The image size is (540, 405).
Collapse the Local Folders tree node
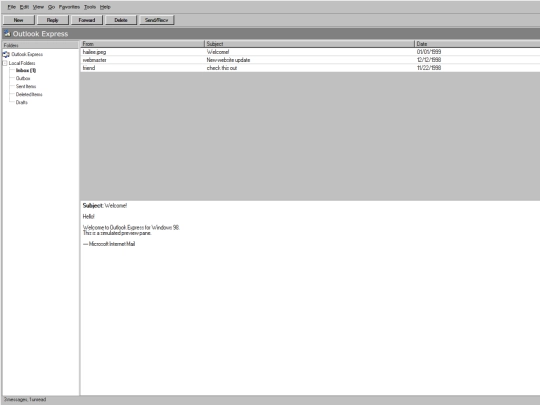(5, 63)
